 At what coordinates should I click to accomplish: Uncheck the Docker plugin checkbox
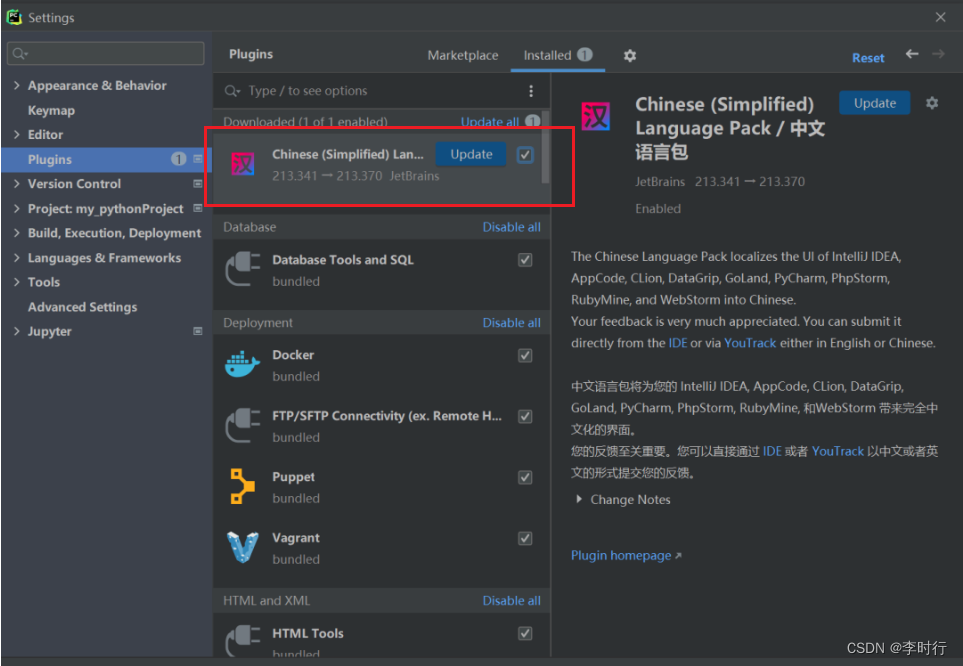click(525, 355)
